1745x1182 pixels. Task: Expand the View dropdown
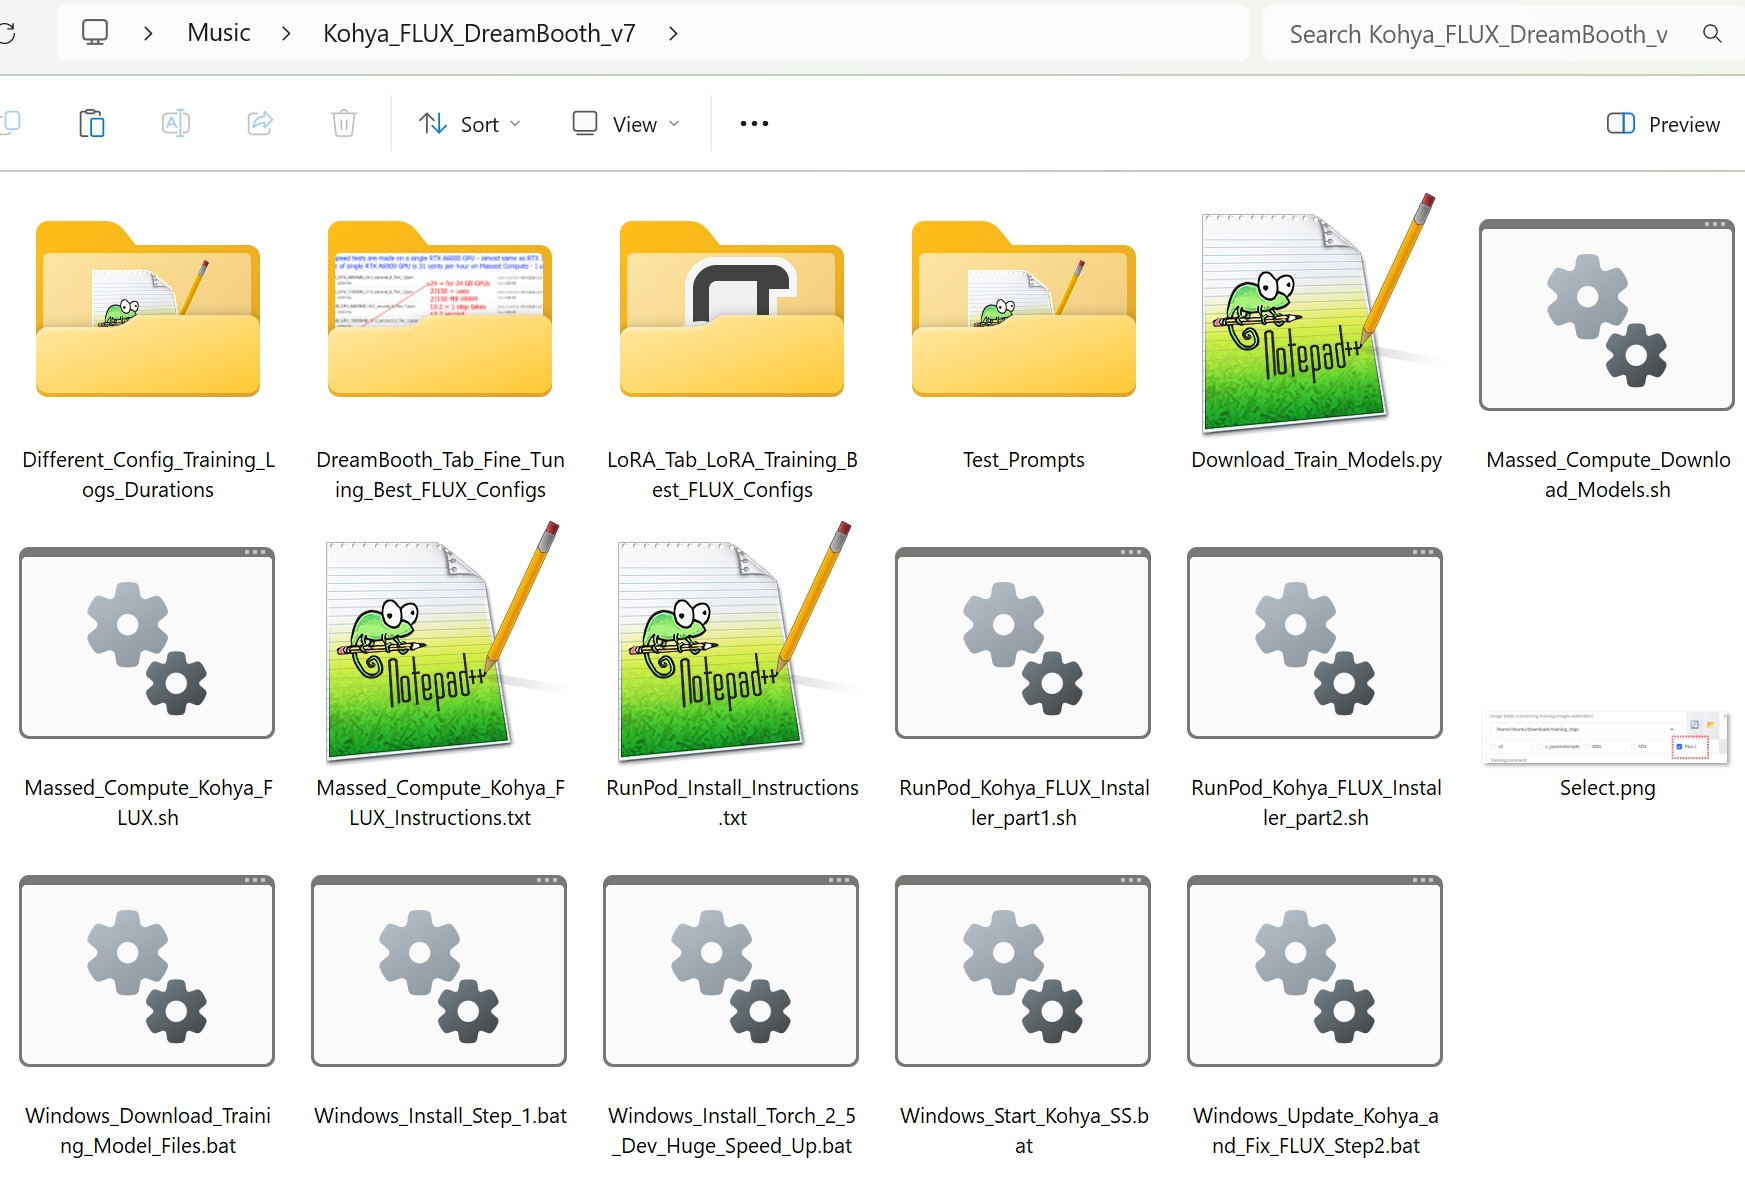(626, 124)
